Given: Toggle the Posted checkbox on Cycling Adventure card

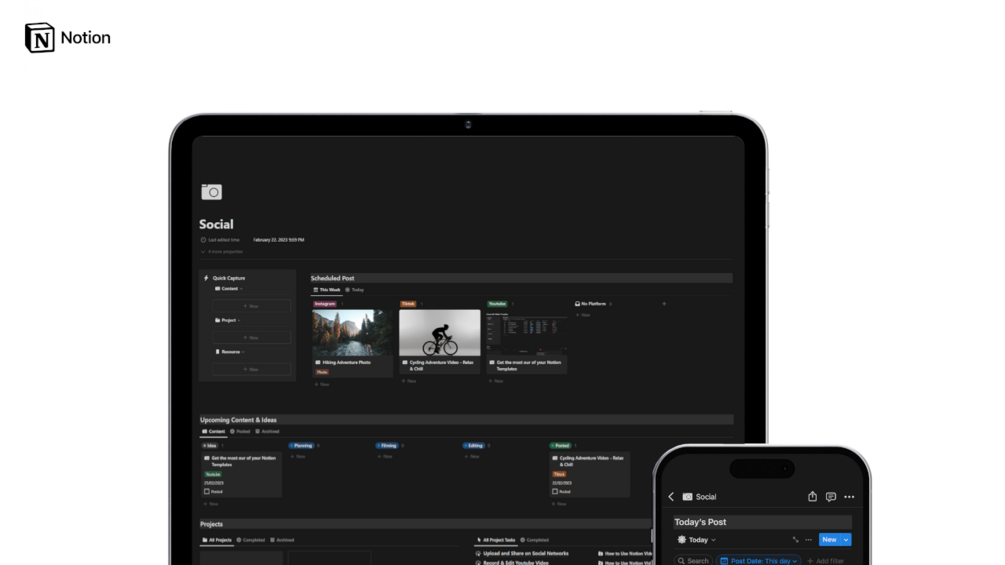Looking at the screenshot, I should point(555,491).
